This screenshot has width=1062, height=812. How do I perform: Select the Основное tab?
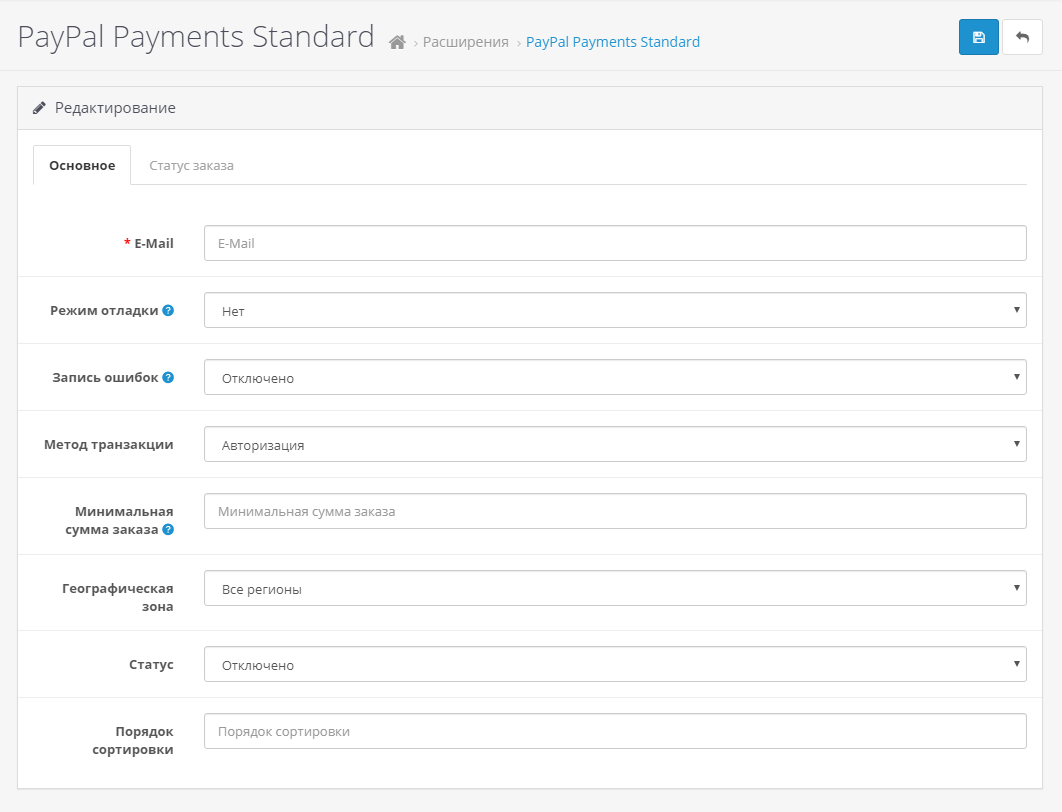tap(82, 165)
